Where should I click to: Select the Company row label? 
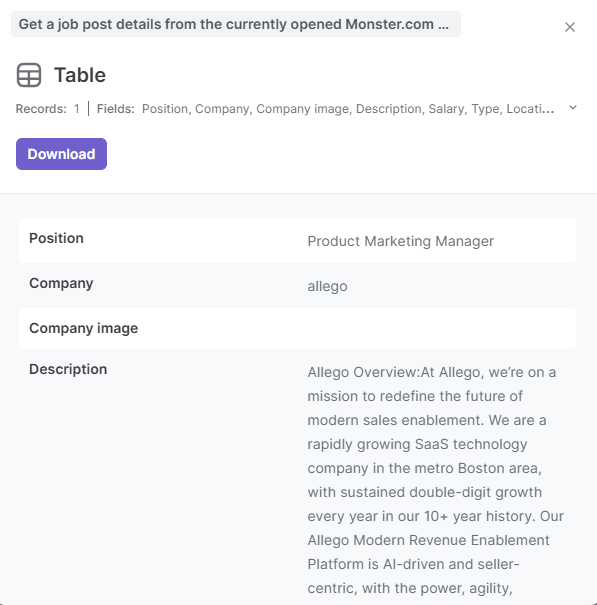(61, 283)
